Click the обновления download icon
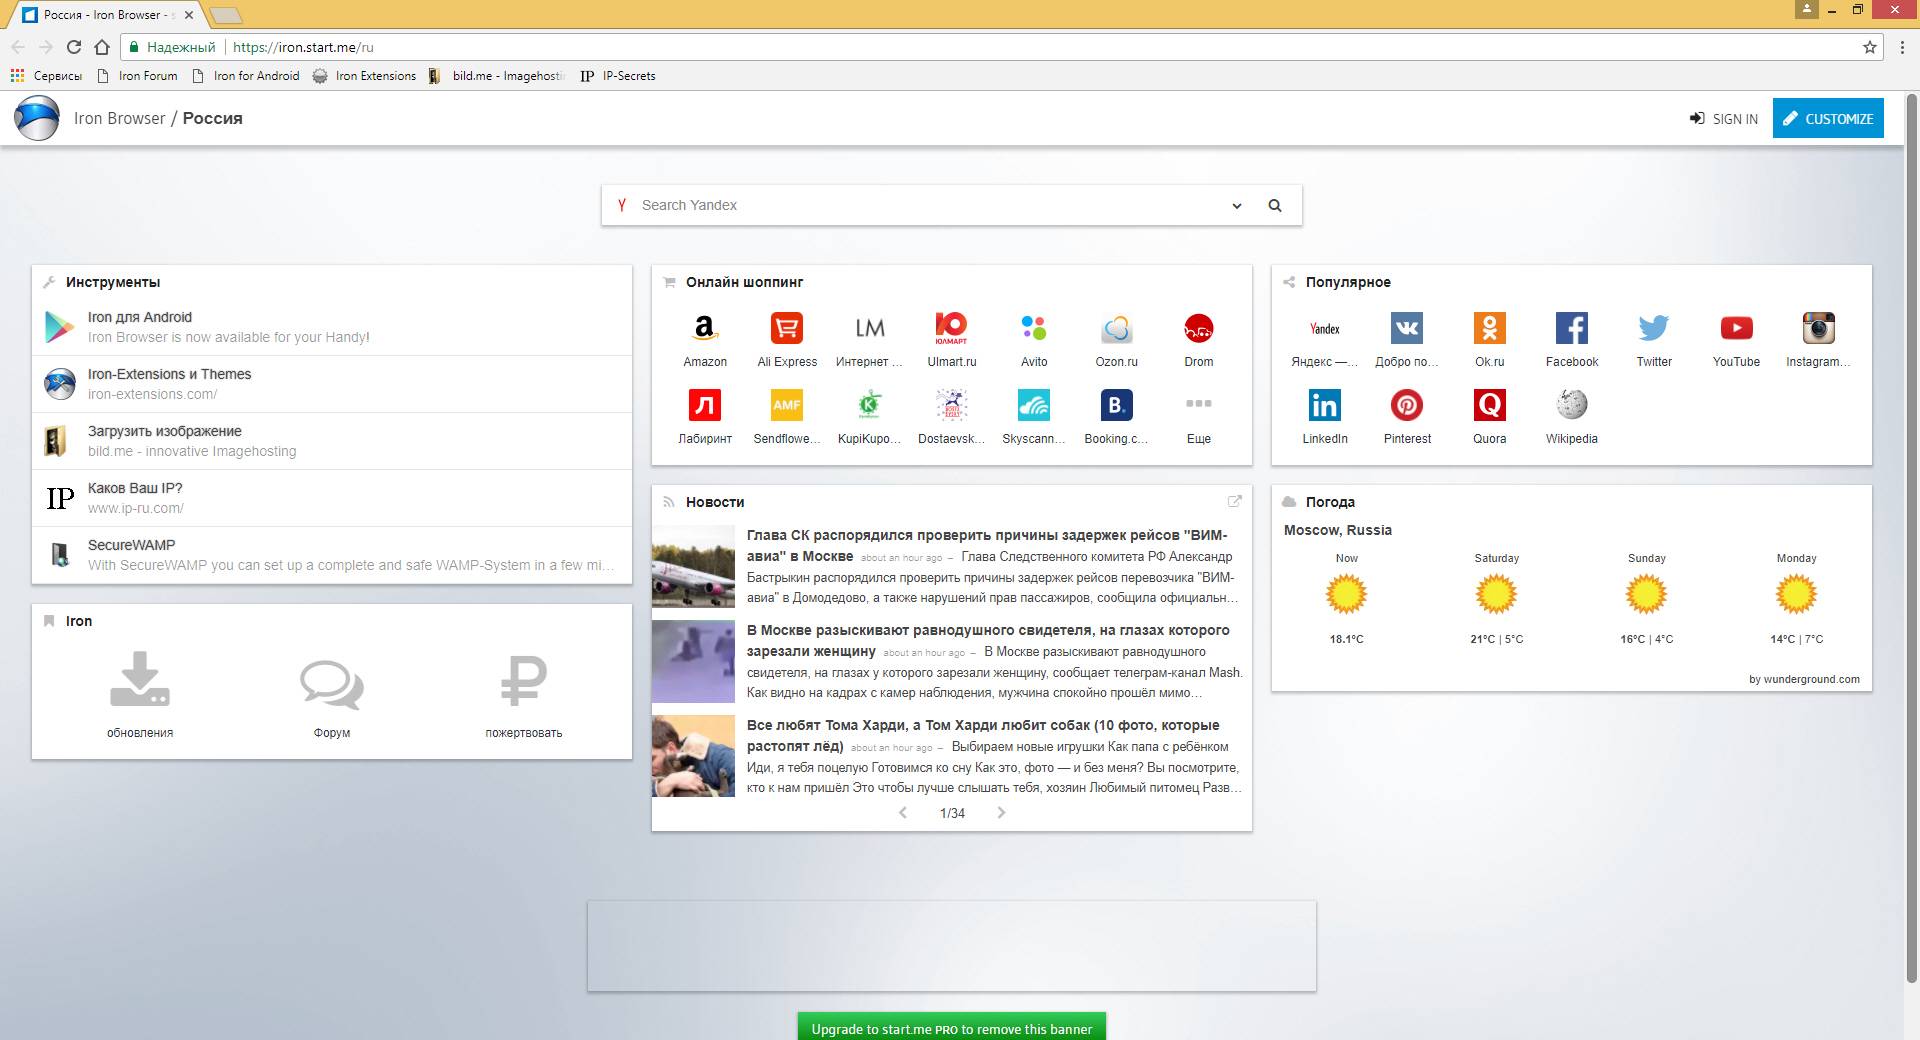Viewport: 1920px width, 1040px height. tap(140, 680)
